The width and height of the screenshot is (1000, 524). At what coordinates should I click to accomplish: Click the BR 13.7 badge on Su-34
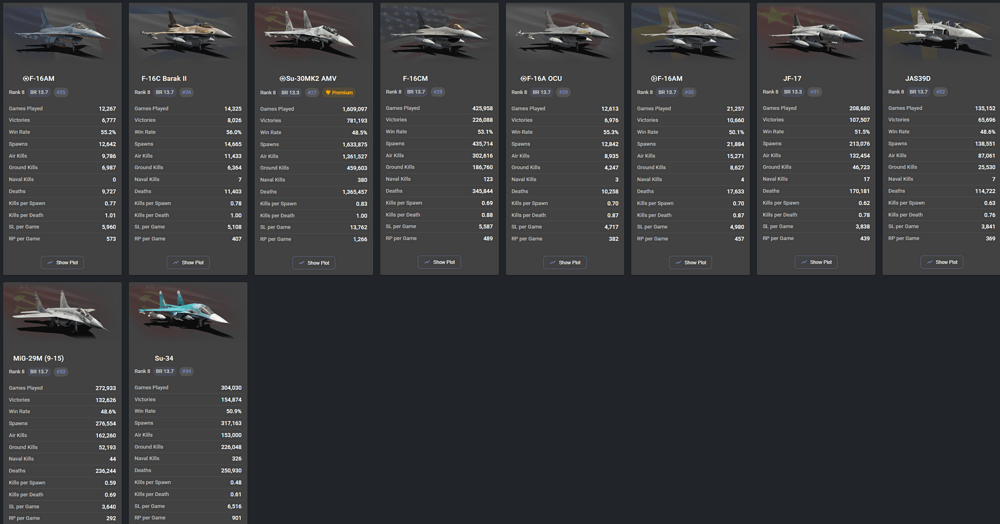165,371
